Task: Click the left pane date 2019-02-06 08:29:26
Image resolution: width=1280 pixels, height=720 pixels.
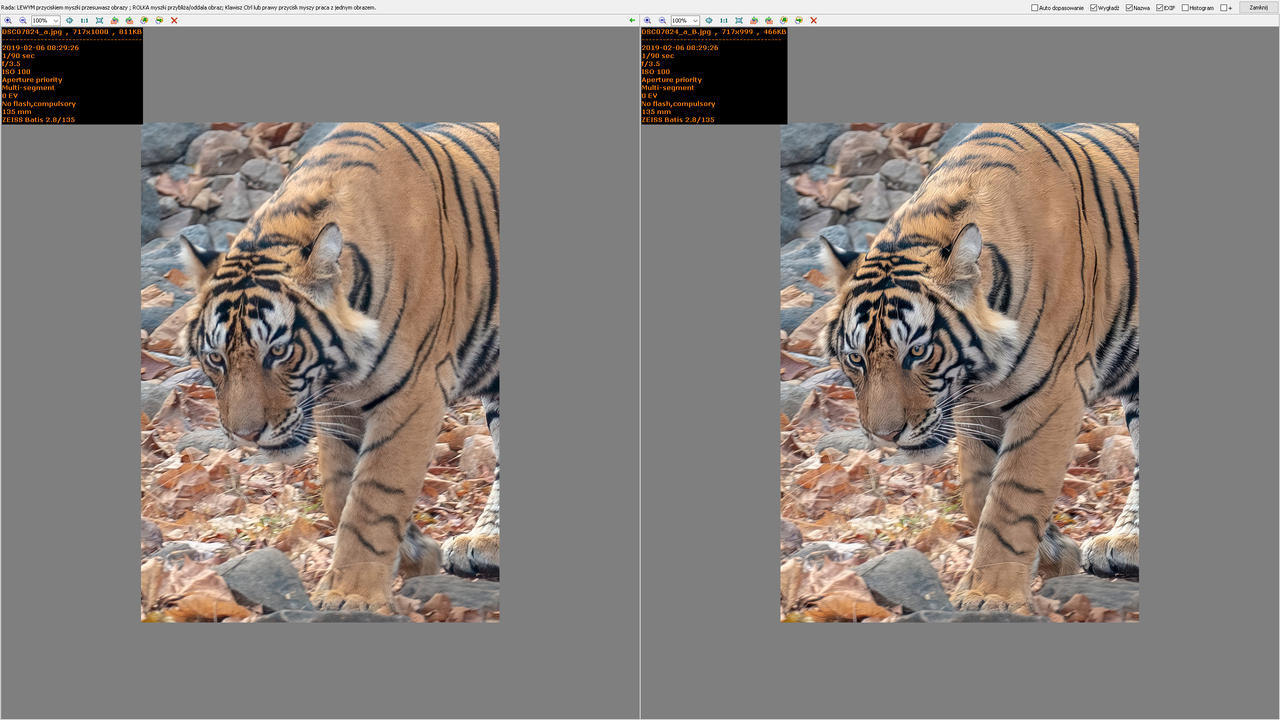Action: point(38,48)
